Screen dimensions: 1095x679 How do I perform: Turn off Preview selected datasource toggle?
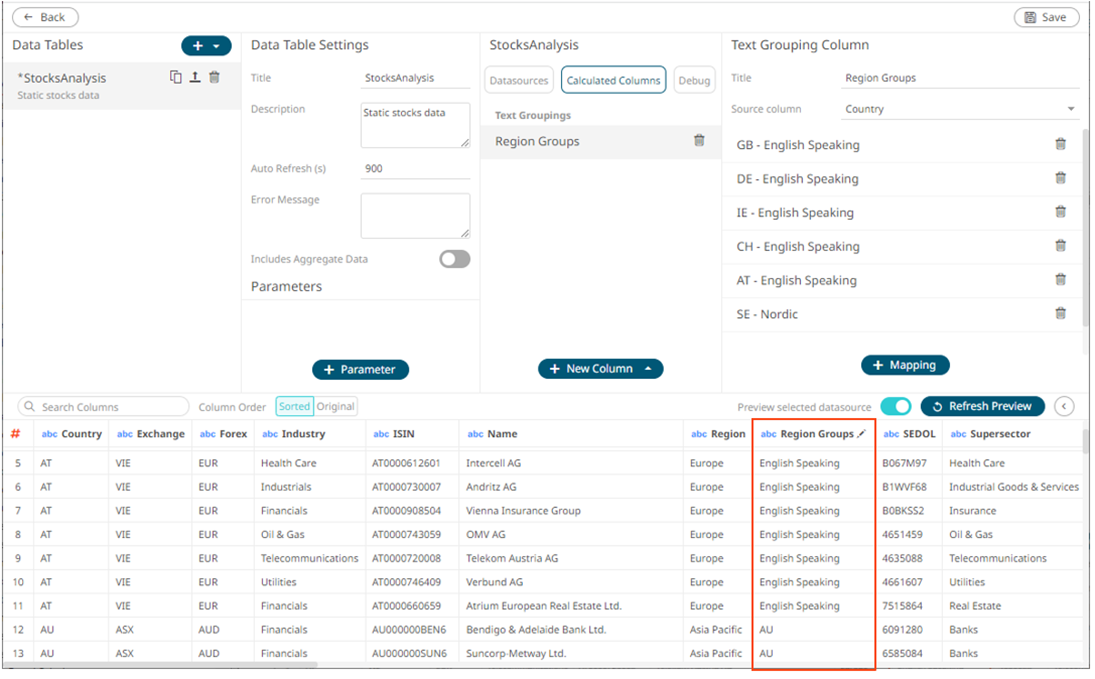point(895,406)
